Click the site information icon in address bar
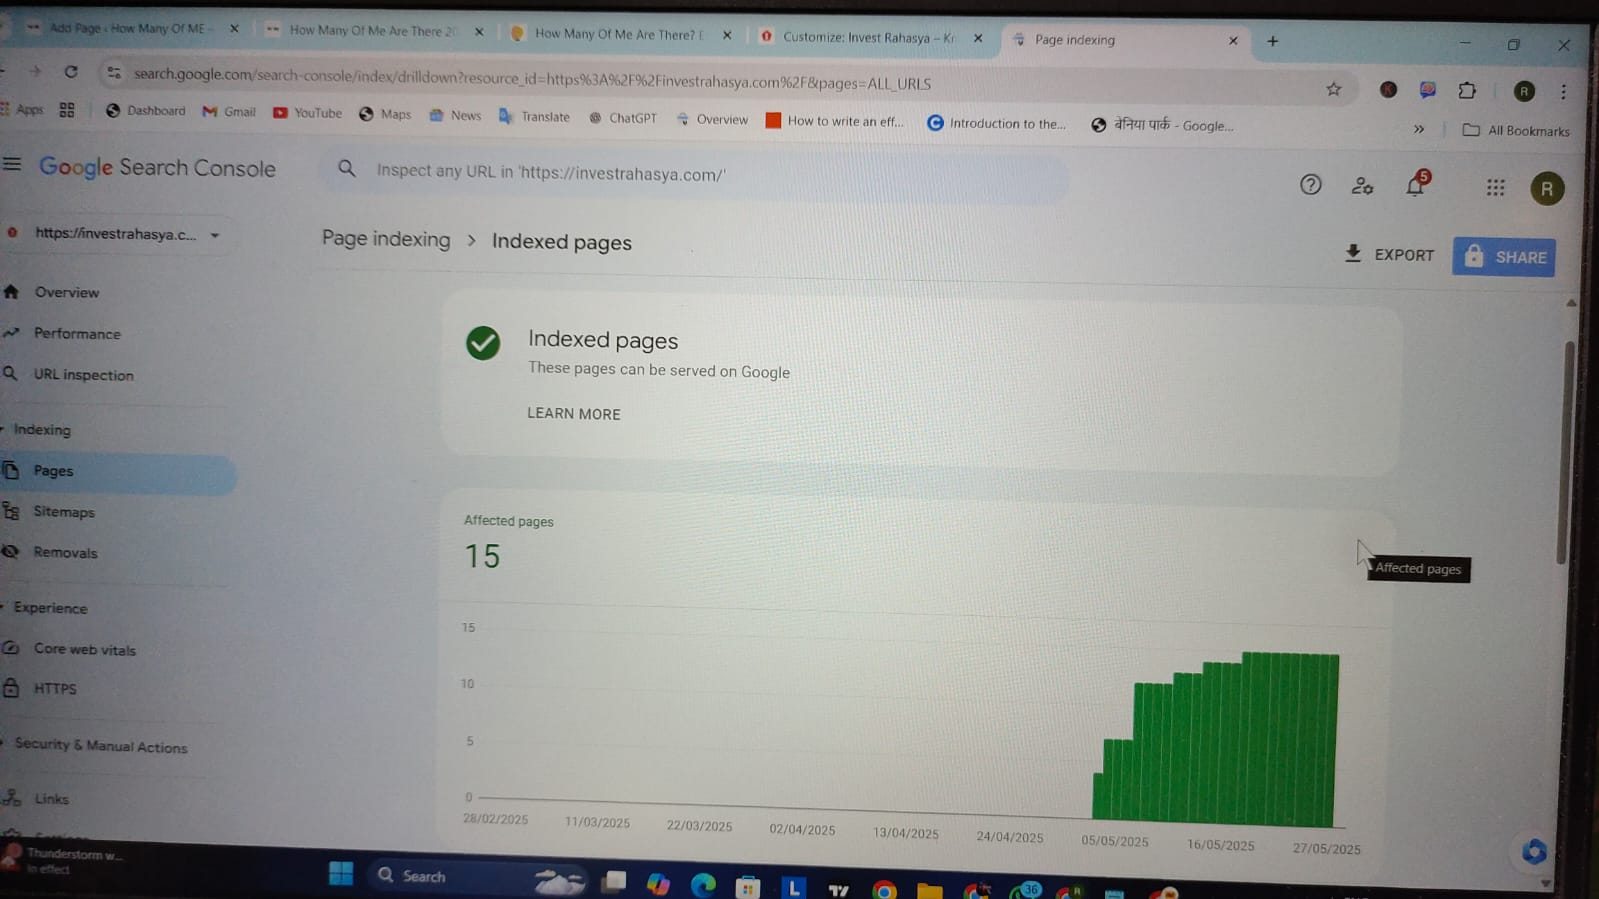 [x=113, y=73]
